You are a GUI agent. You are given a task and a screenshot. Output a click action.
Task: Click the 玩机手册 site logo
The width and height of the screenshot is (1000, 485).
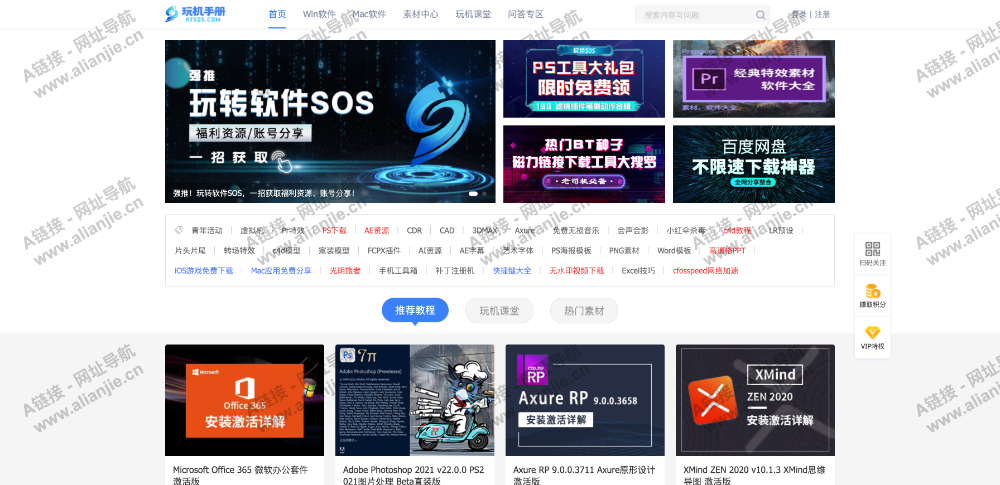[195, 14]
